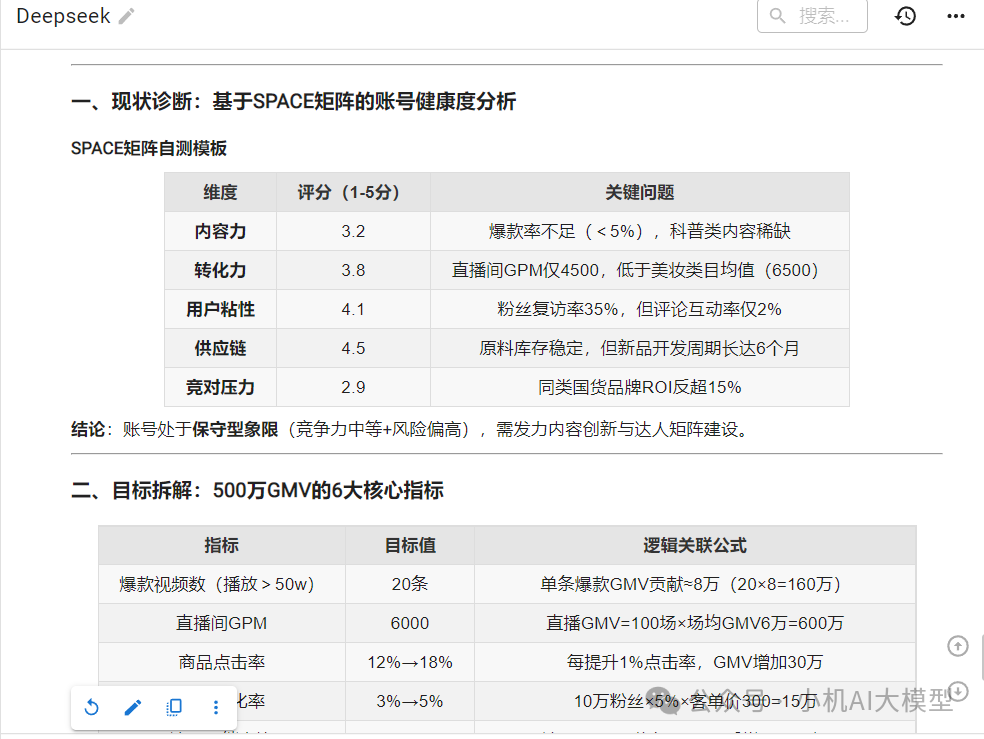Open the three-dot more options menu
The image size is (984, 739).
[x=955, y=16]
